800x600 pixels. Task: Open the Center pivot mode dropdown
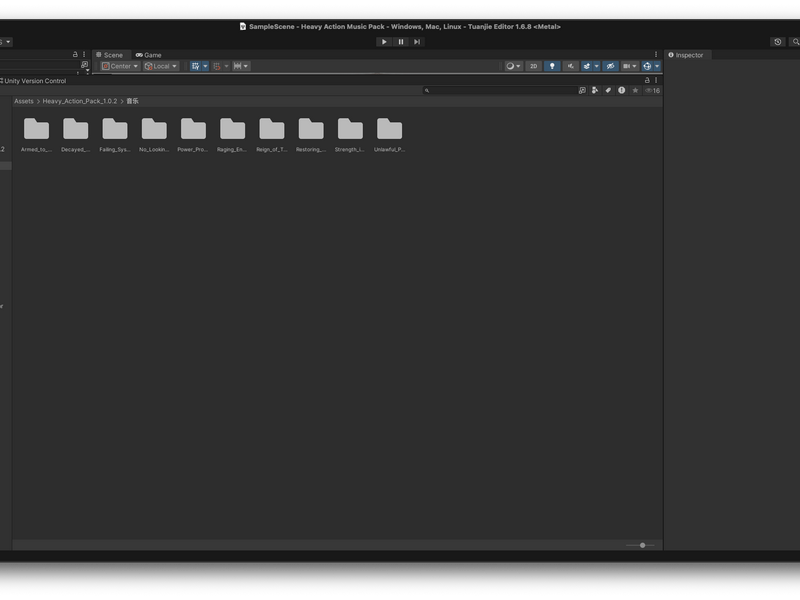[x=120, y=66]
